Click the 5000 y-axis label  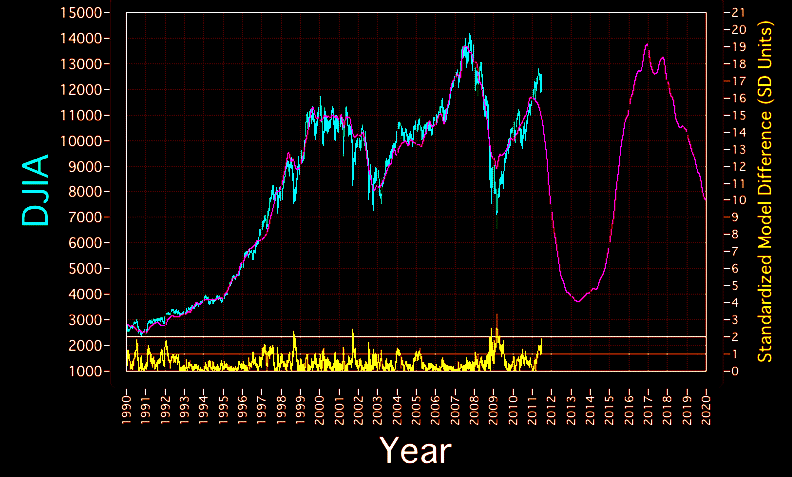pos(85,269)
